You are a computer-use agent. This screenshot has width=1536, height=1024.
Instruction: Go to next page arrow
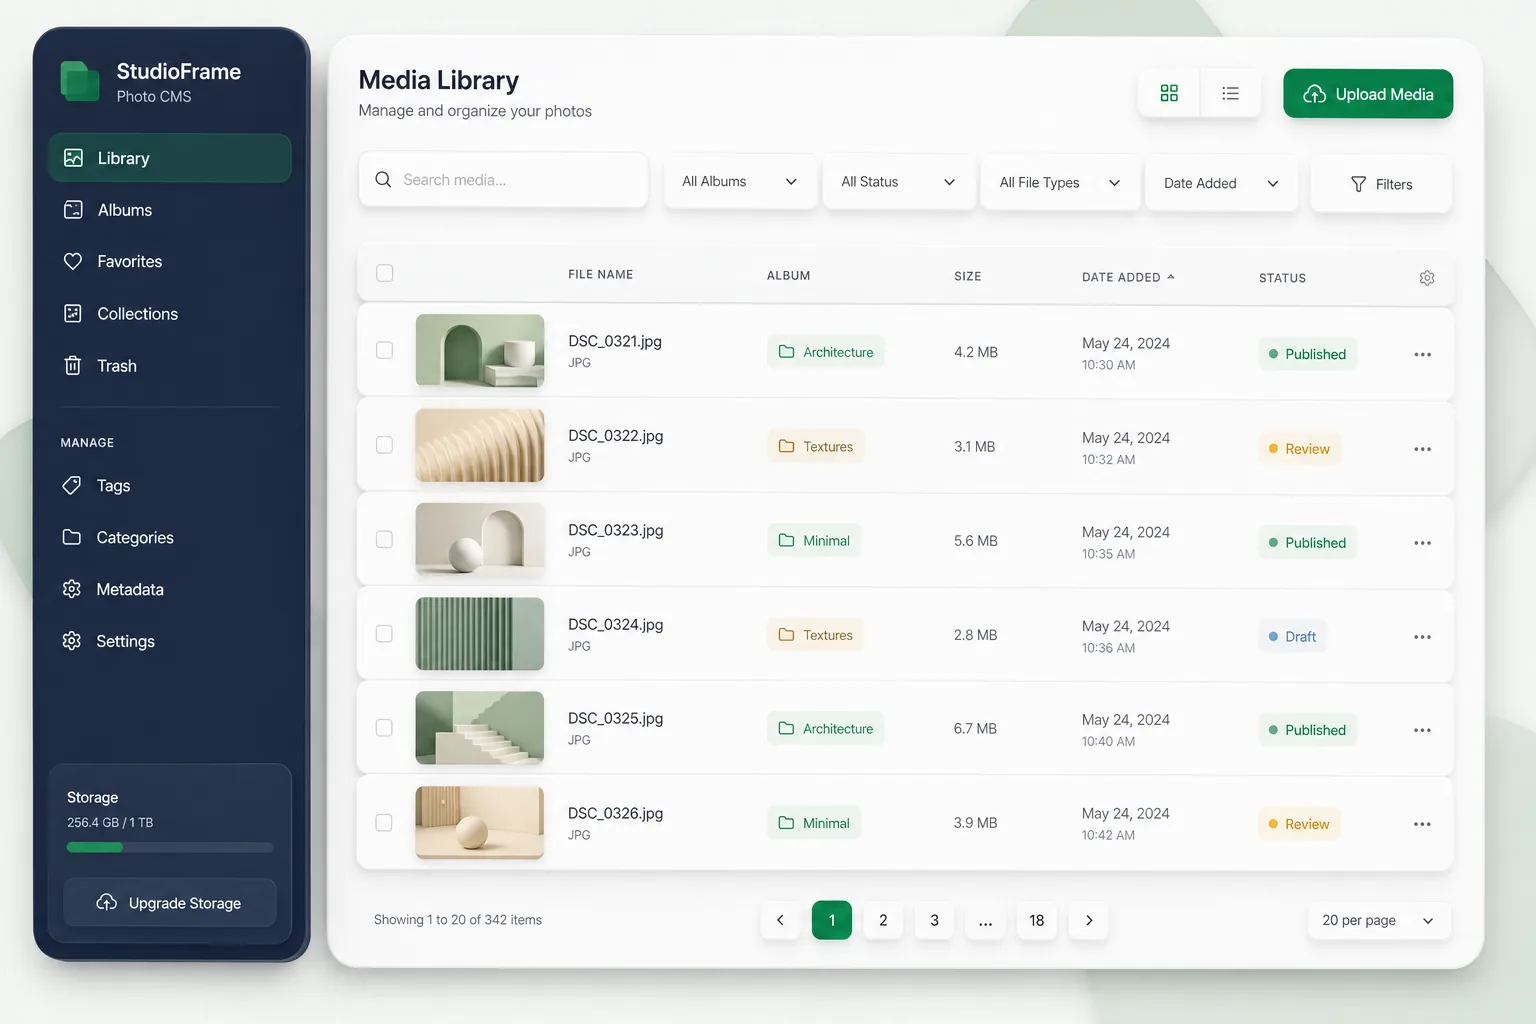tap(1089, 920)
